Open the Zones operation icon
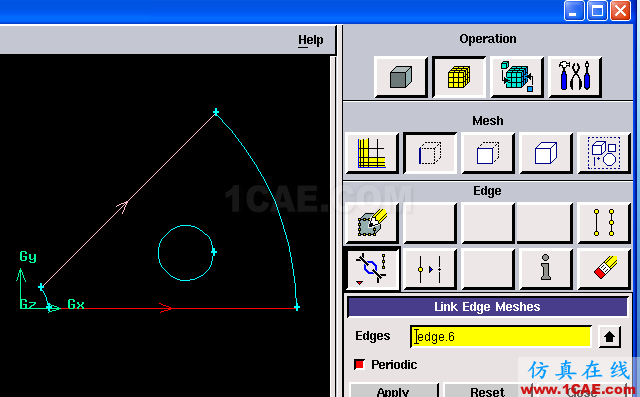 [x=517, y=77]
